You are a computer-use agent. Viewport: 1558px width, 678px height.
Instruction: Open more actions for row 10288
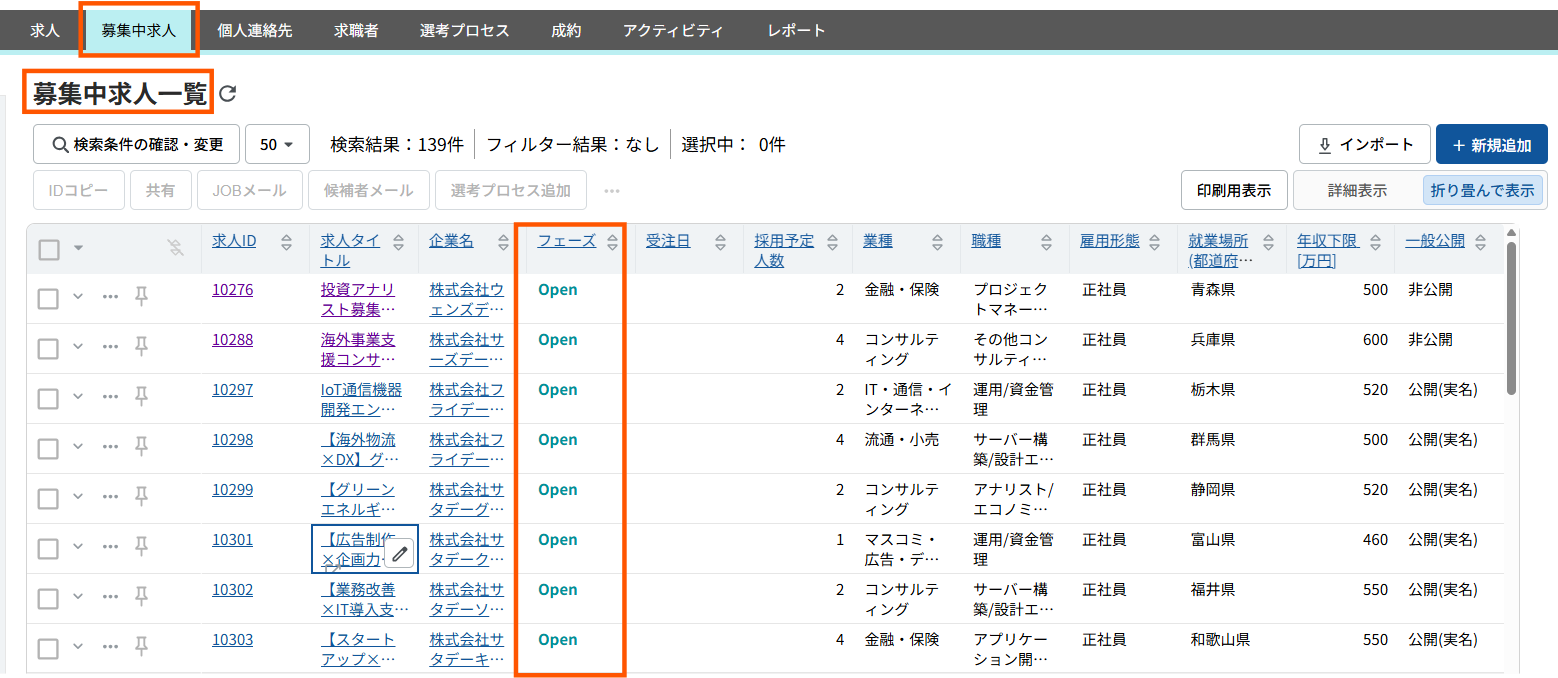[x=110, y=346]
